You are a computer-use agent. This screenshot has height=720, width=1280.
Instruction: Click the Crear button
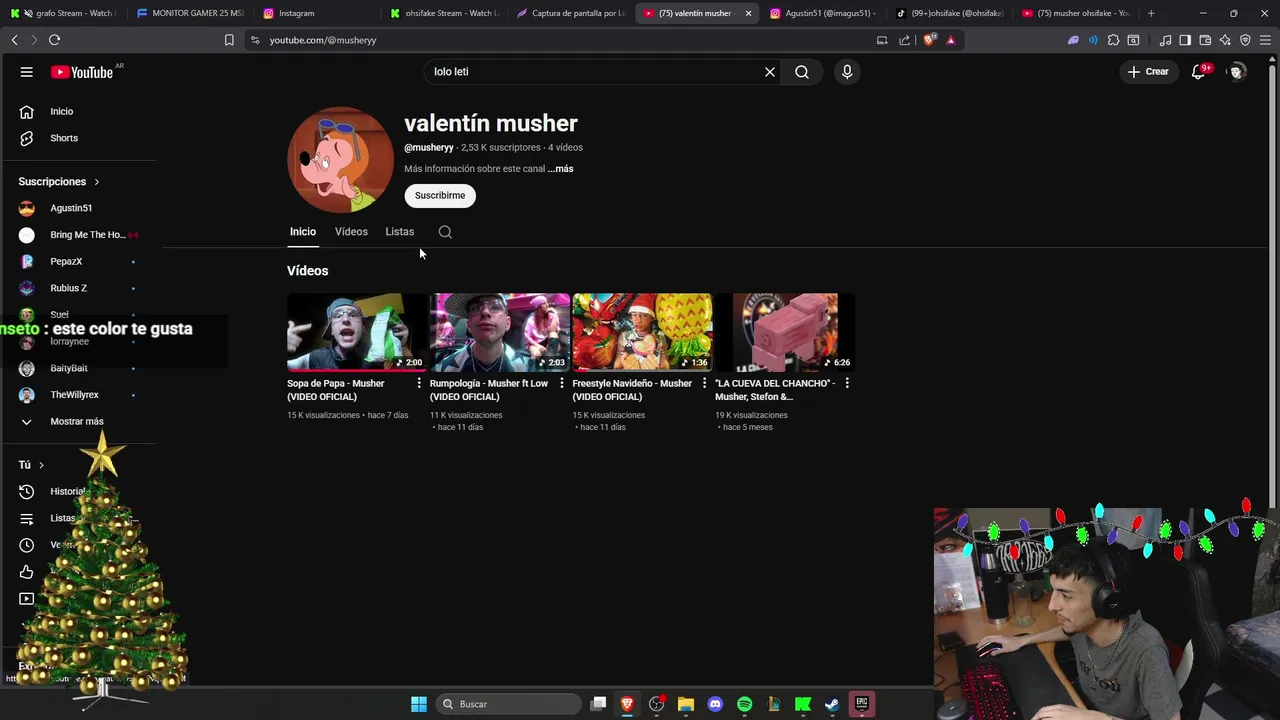1148,72
